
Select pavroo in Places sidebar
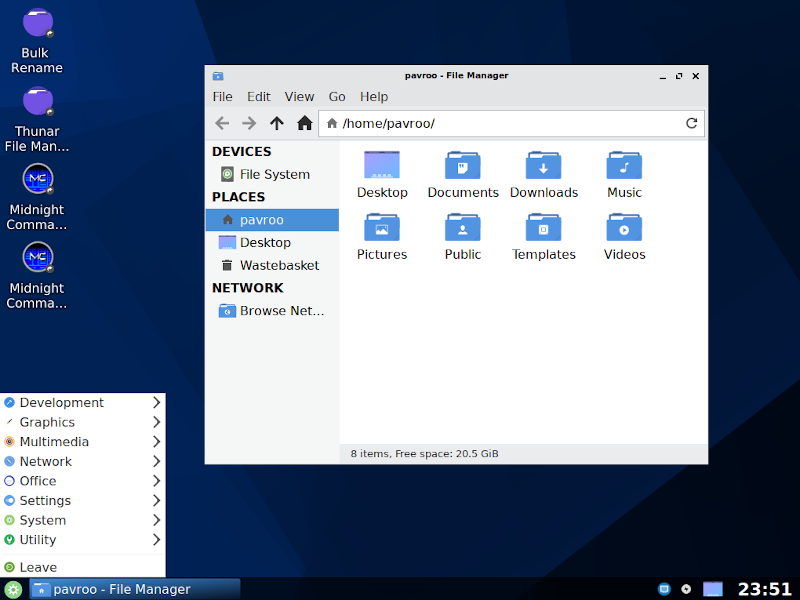pos(272,220)
